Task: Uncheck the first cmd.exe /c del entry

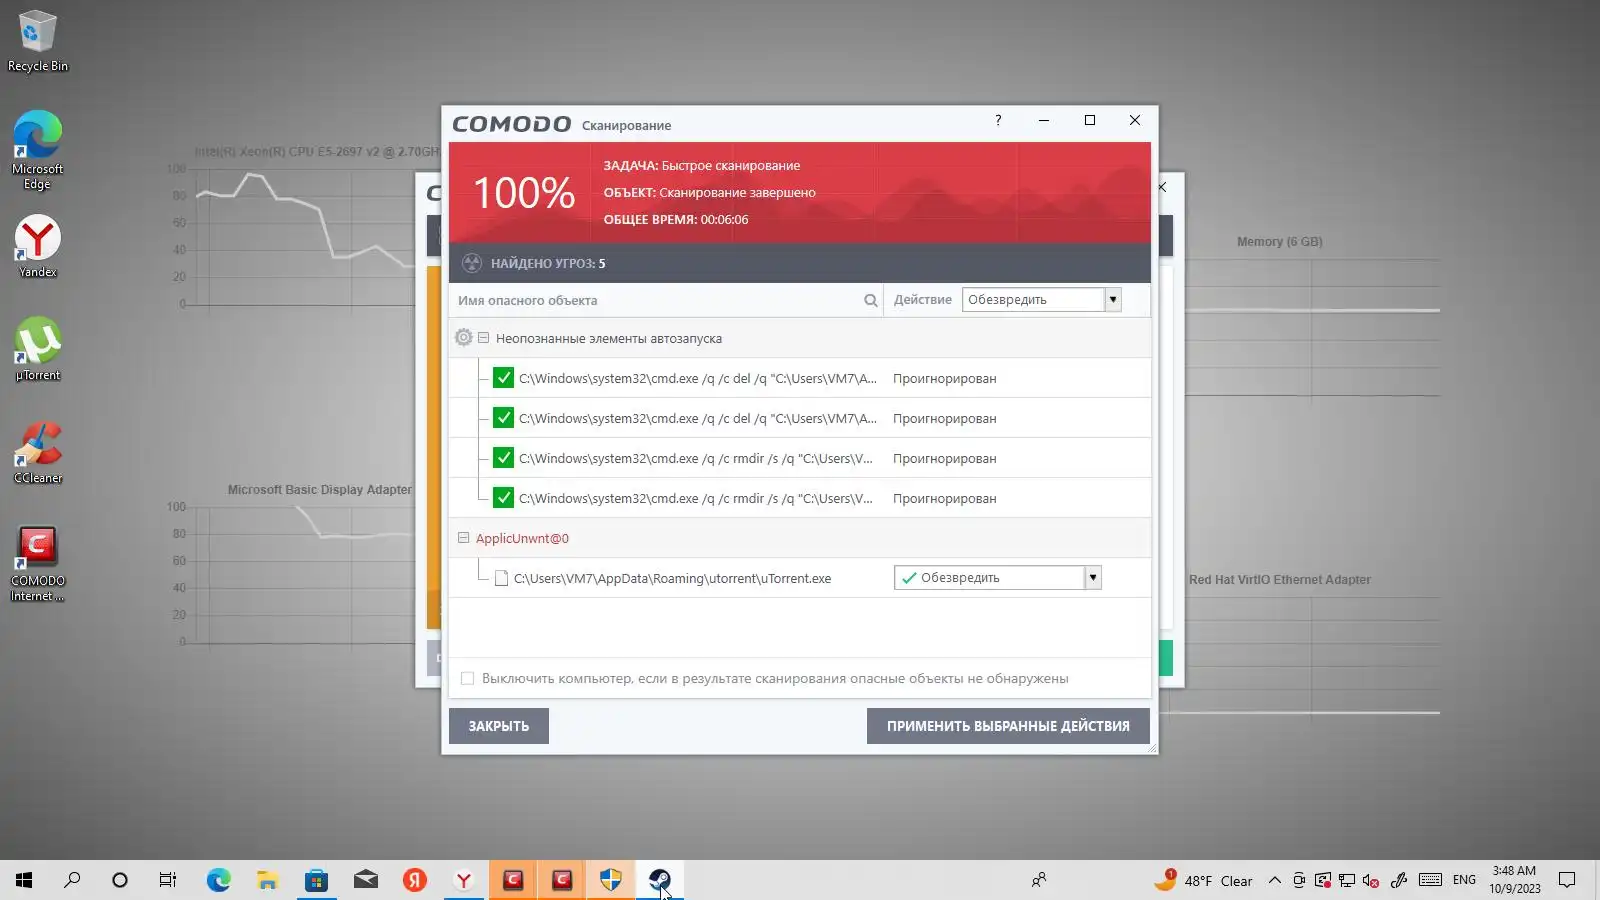Action: tap(503, 378)
